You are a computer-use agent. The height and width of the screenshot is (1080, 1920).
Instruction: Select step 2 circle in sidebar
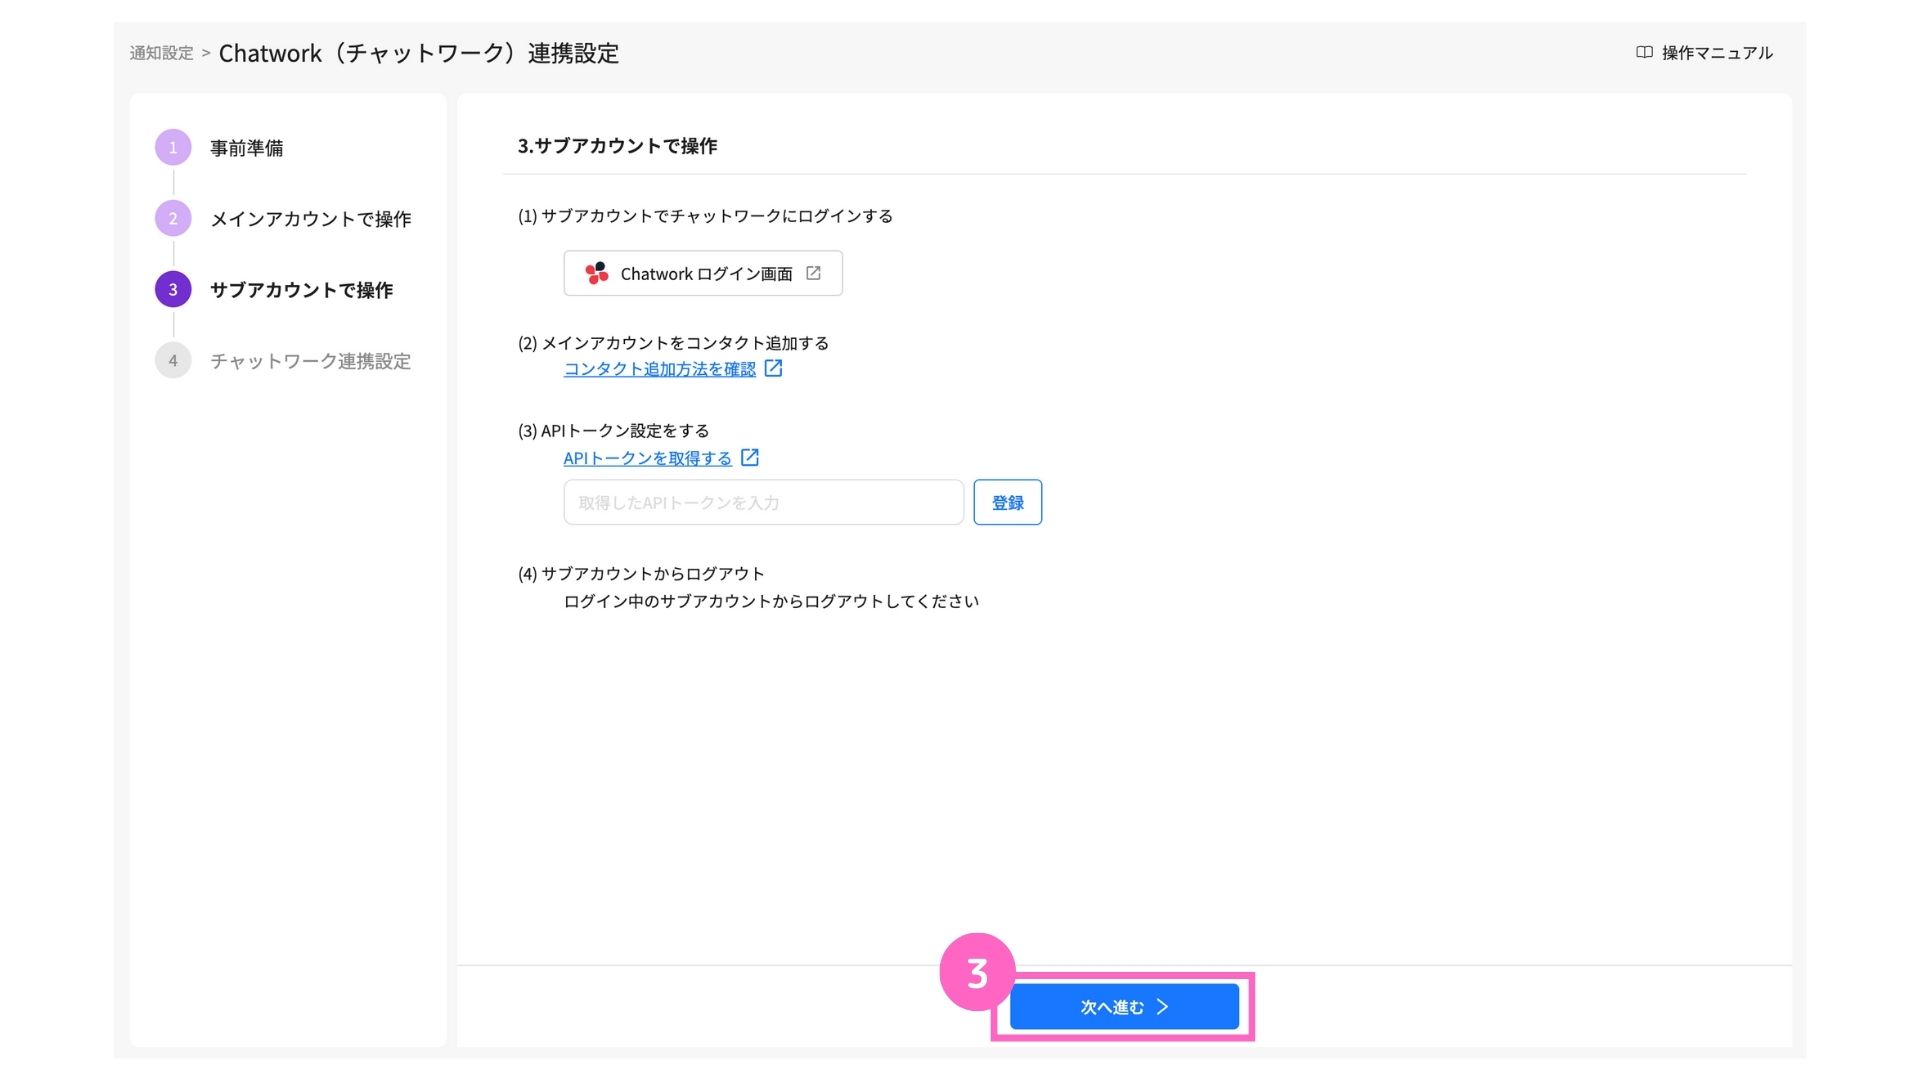(x=173, y=218)
